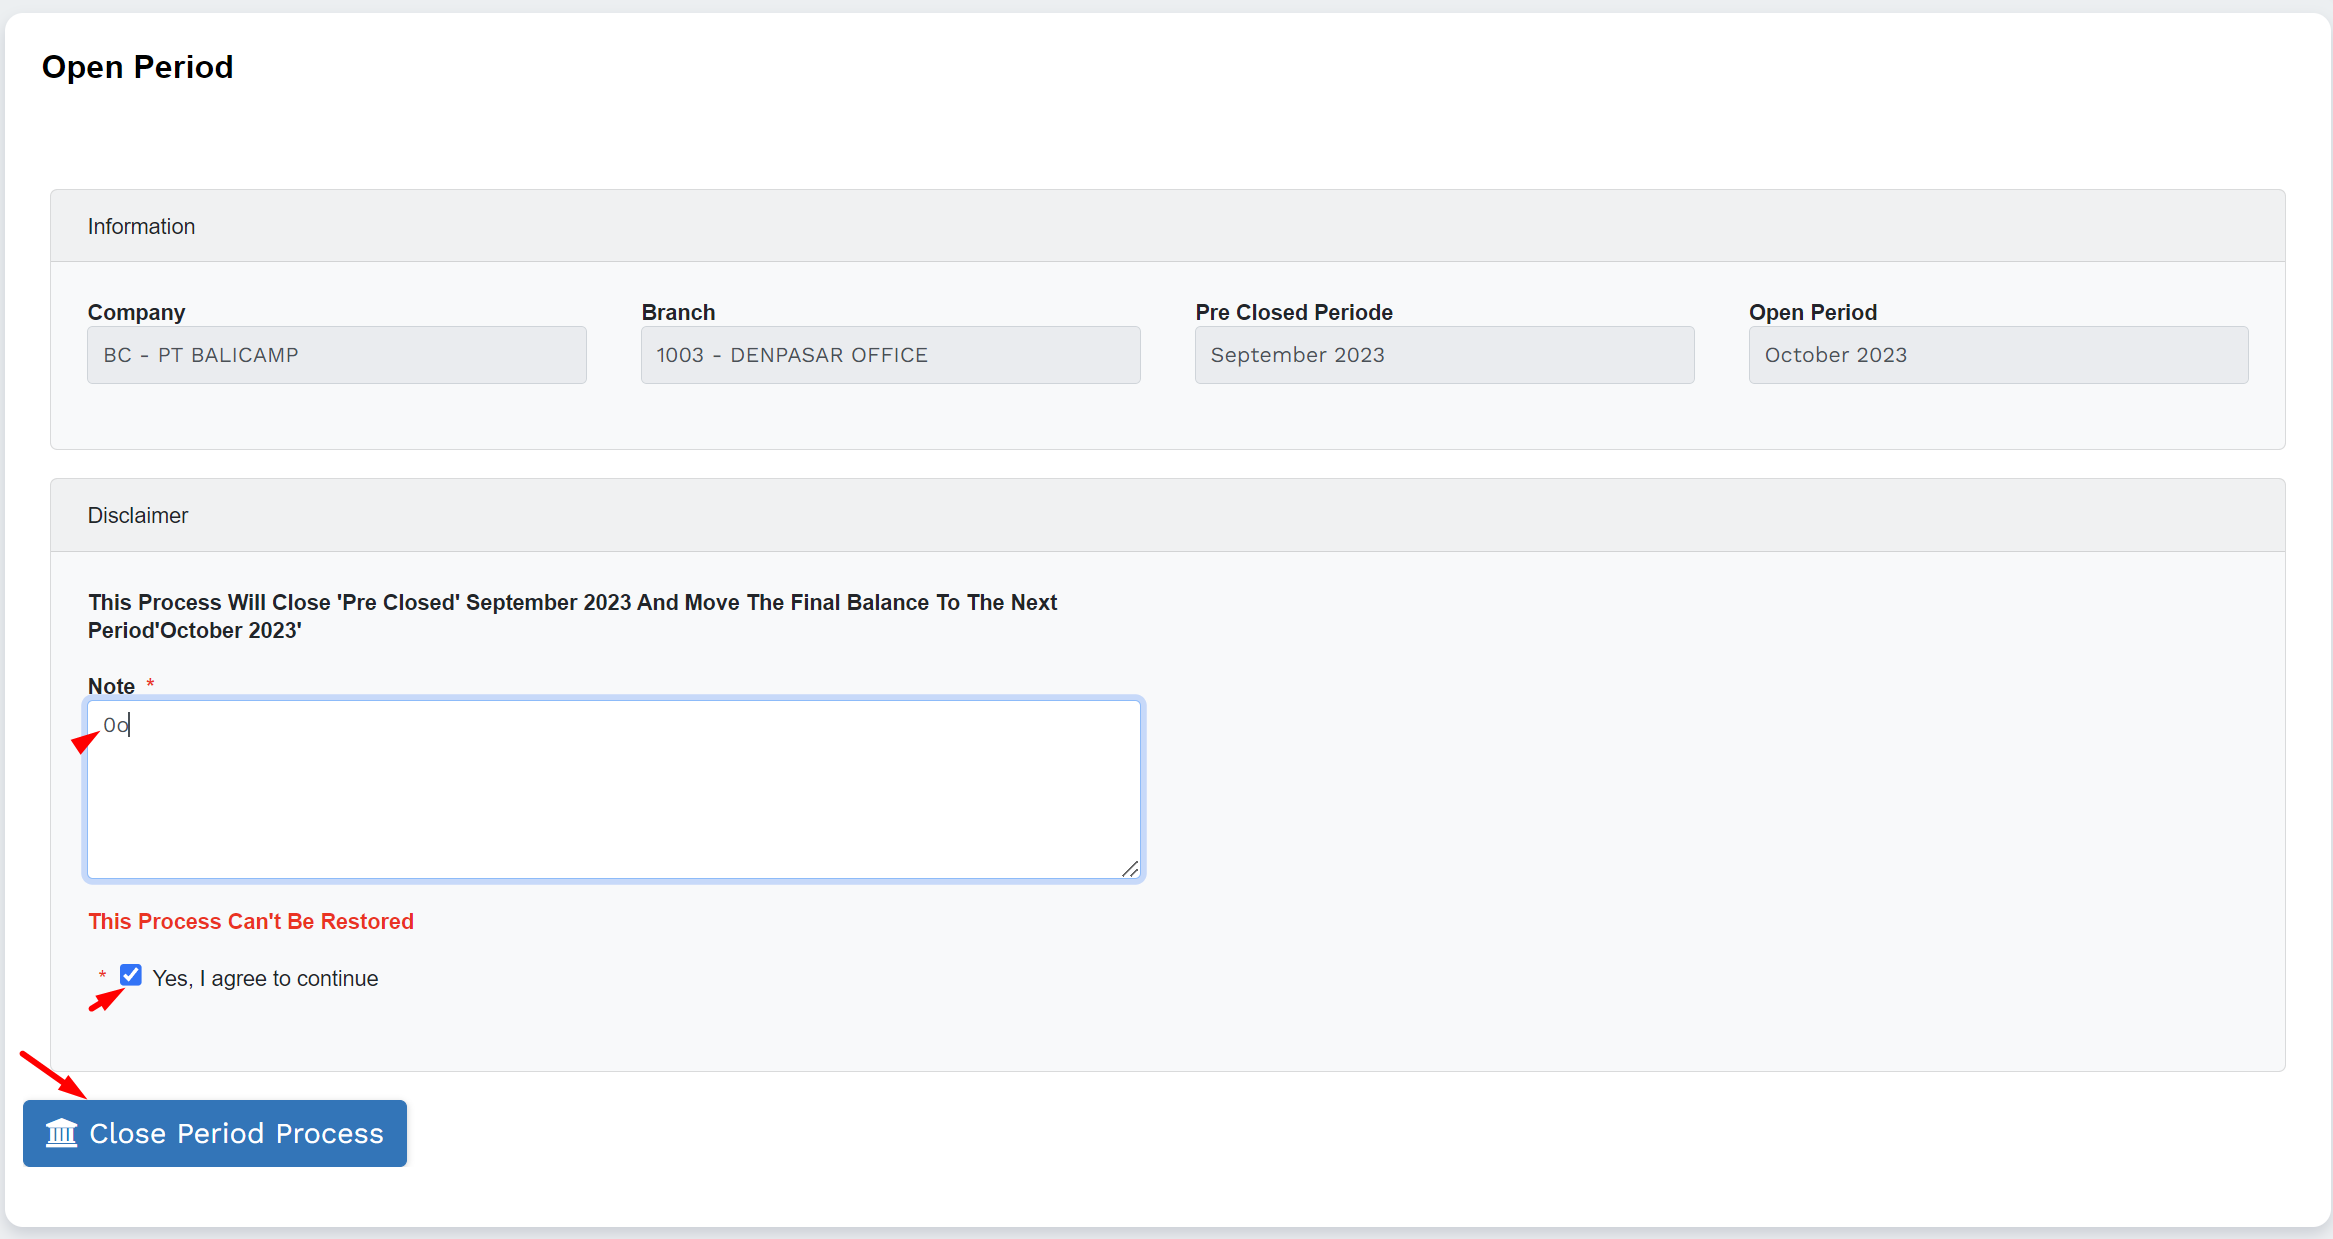
Task: Click the 'This Process Can't Be Restored' warning
Action: click(251, 921)
